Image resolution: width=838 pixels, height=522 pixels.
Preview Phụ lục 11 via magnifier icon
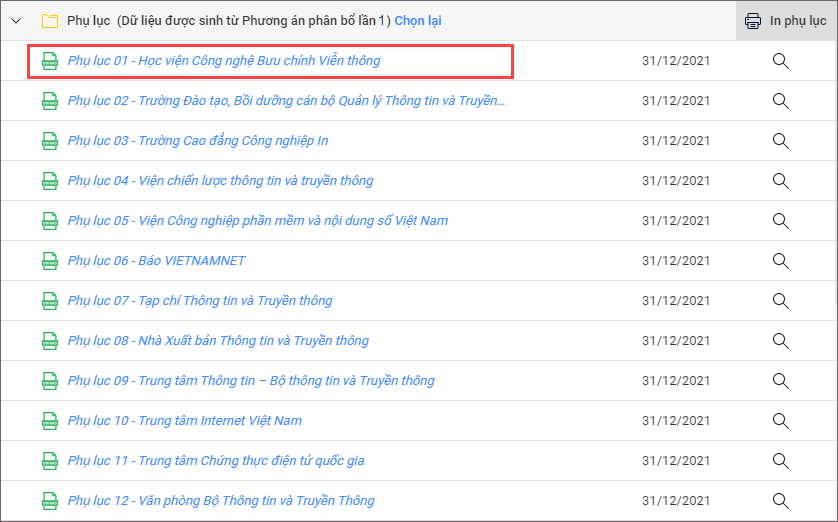click(x=781, y=461)
